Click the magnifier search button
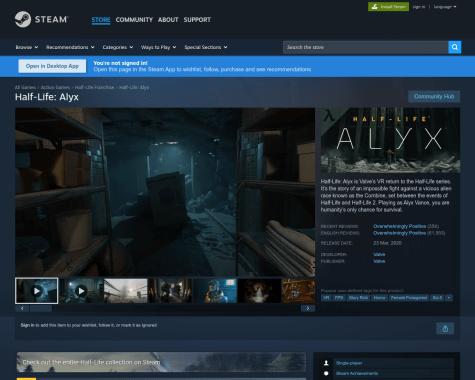475x380 pixels. click(x=455, y=47)
